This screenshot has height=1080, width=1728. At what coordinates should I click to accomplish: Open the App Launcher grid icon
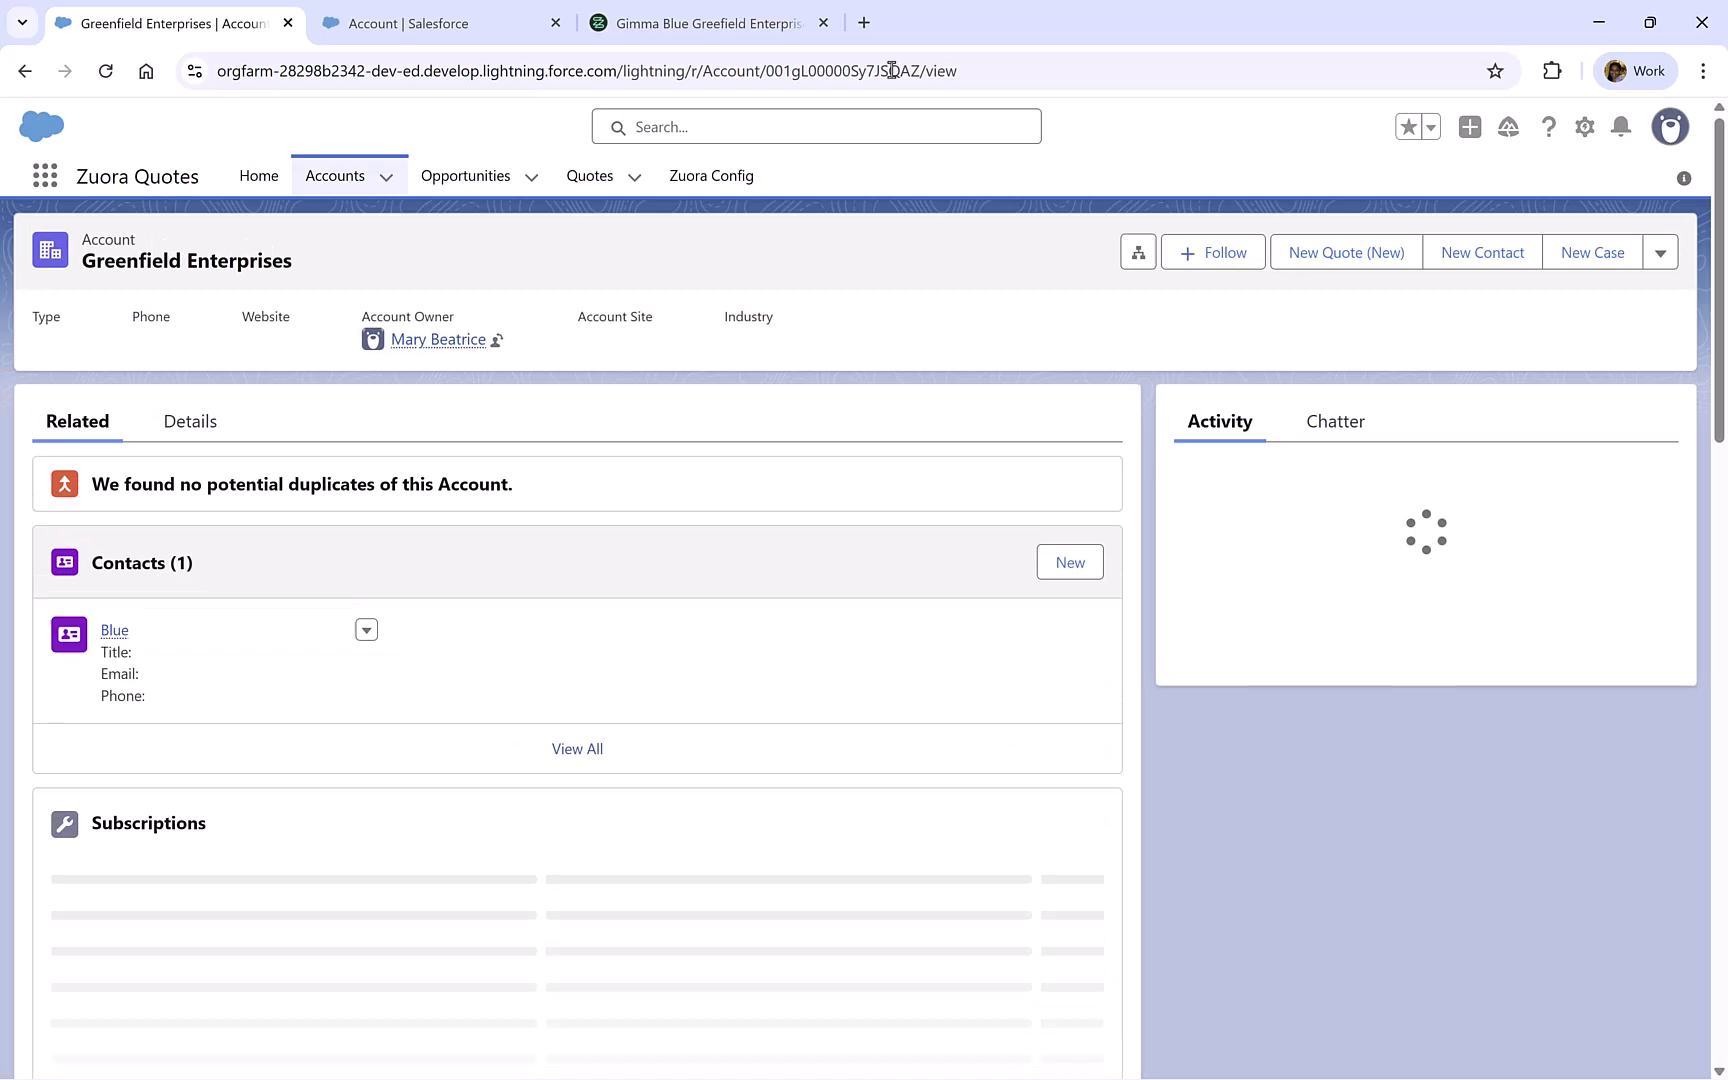coord(44,175)
